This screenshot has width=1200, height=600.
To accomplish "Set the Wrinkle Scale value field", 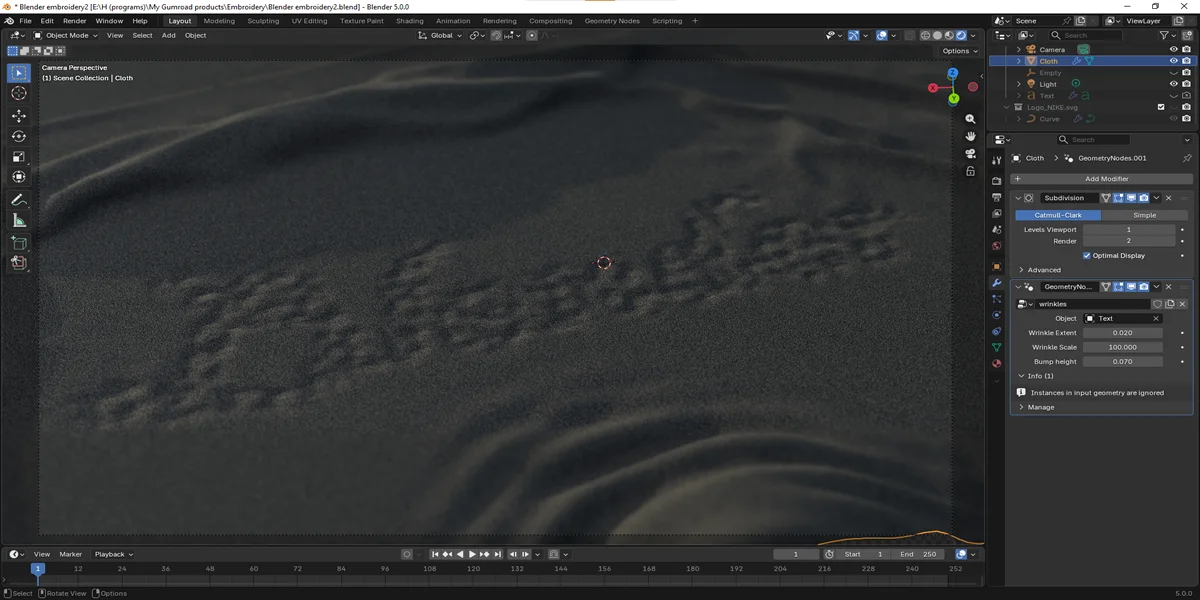I will (1123, 347).
